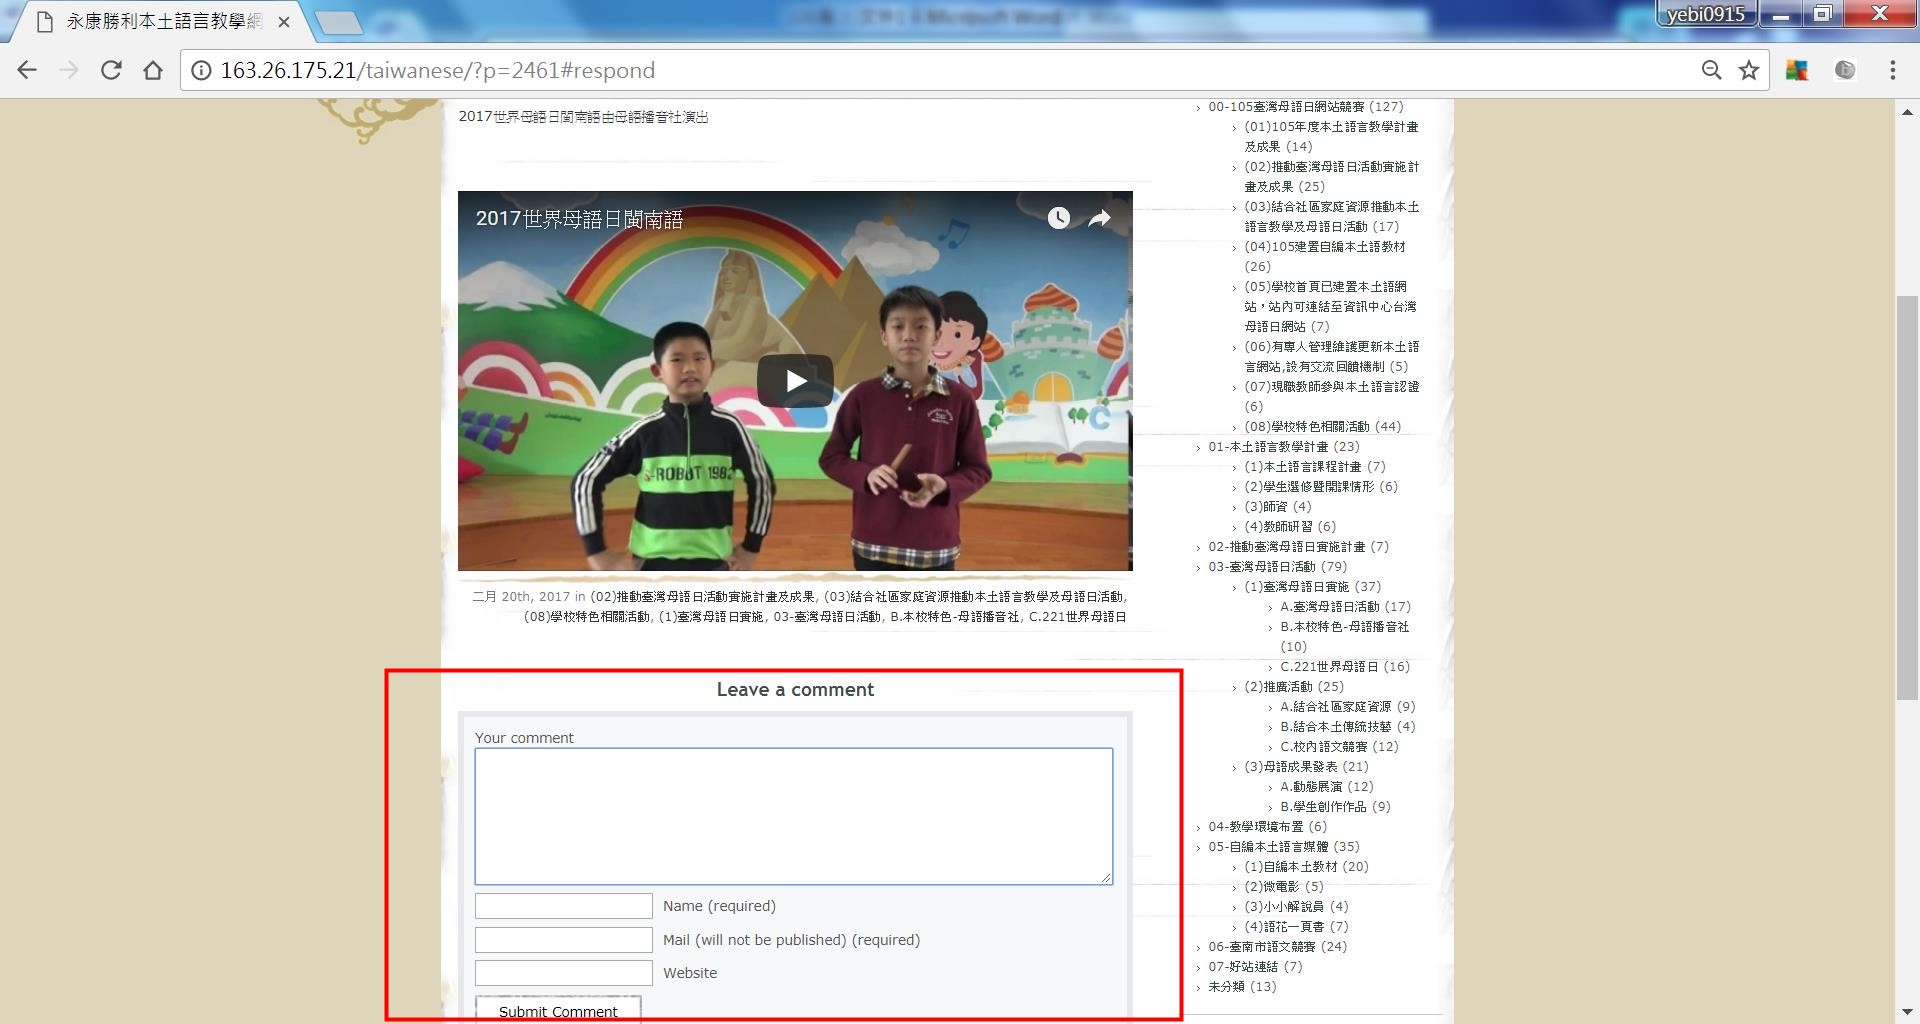Image resolution: width=1920 pixels, height=1024 pixels.
Task: Click the browser back arrow
Action: (x=27, y=70)
